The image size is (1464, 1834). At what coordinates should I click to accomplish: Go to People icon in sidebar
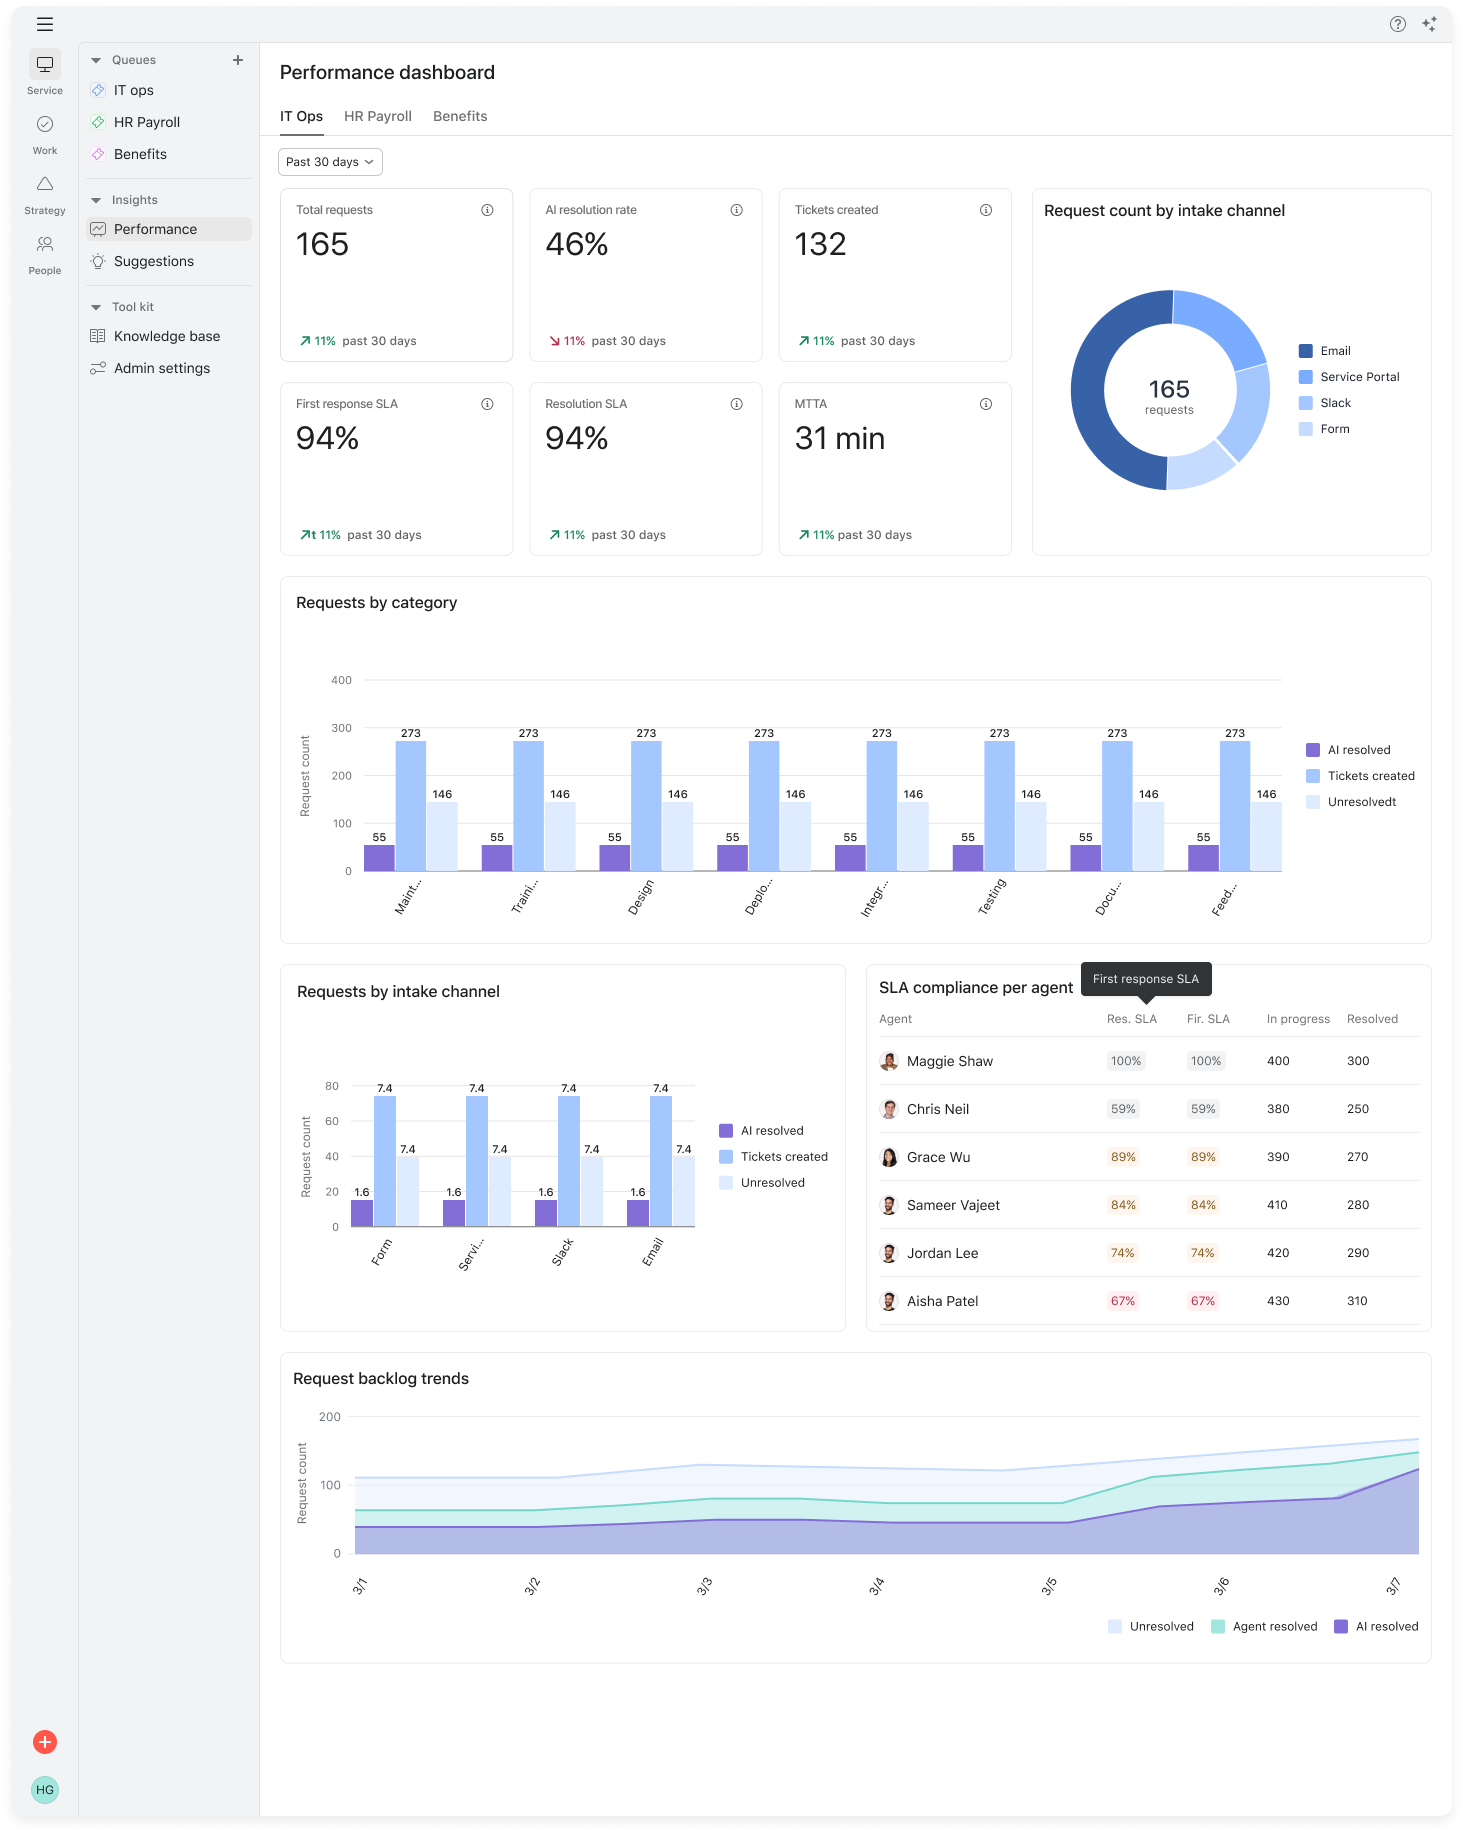click(x=45, y=244)
